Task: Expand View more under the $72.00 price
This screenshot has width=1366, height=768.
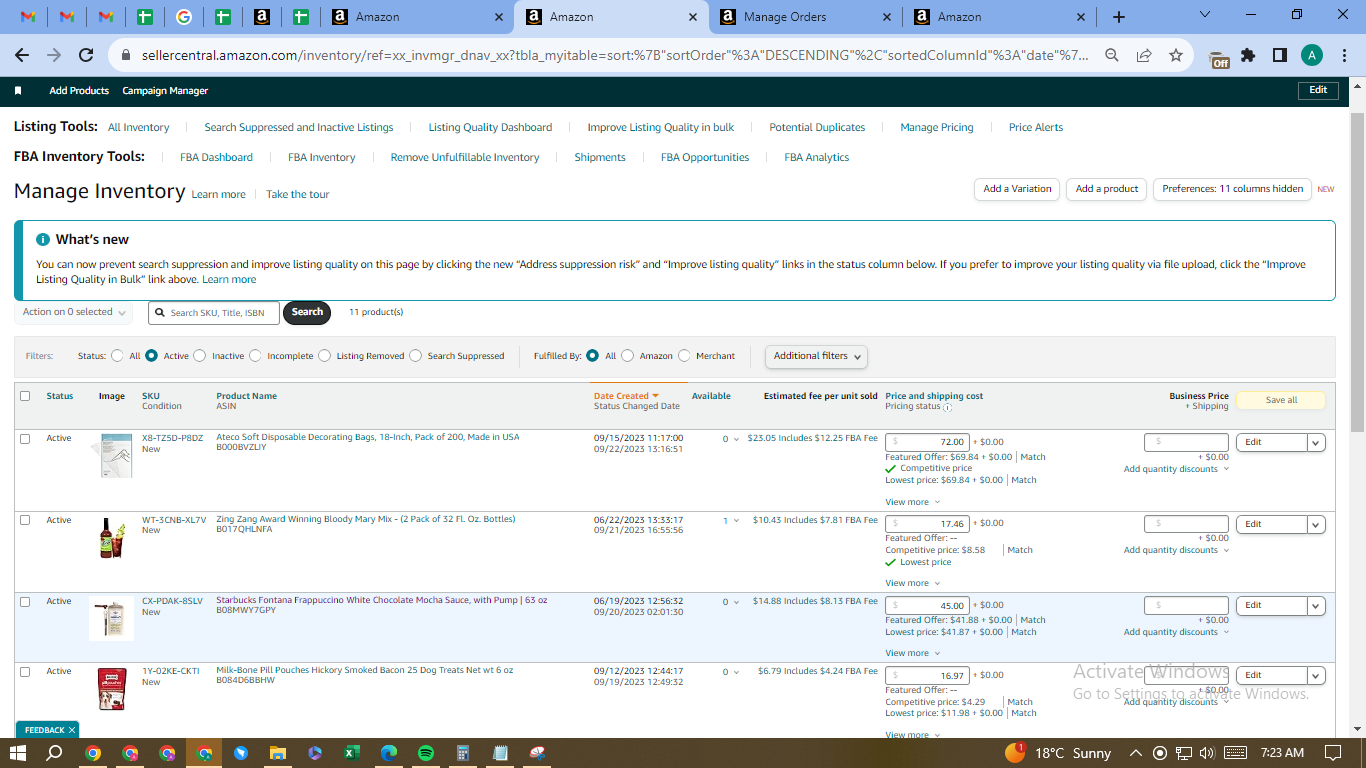Action: pos(912,502)
